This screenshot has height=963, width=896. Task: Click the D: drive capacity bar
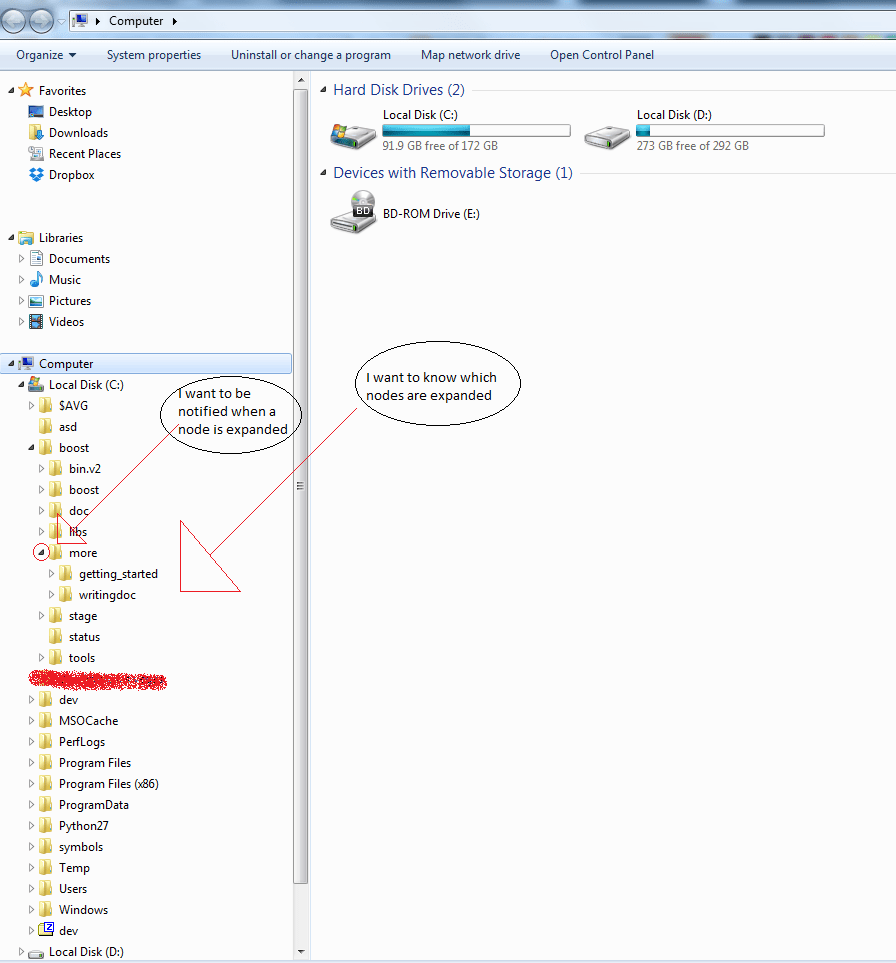[x=729, y=130]
